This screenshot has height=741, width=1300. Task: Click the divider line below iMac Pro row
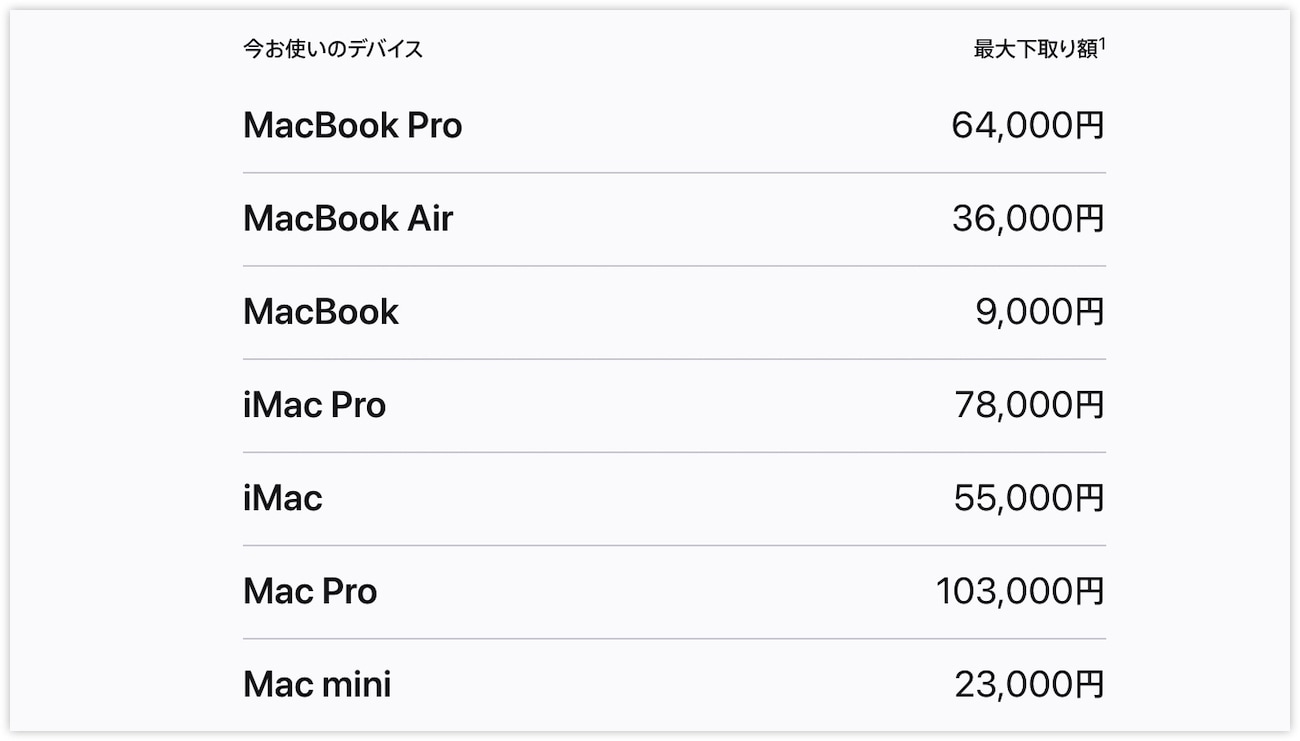(x=674, y=452)
